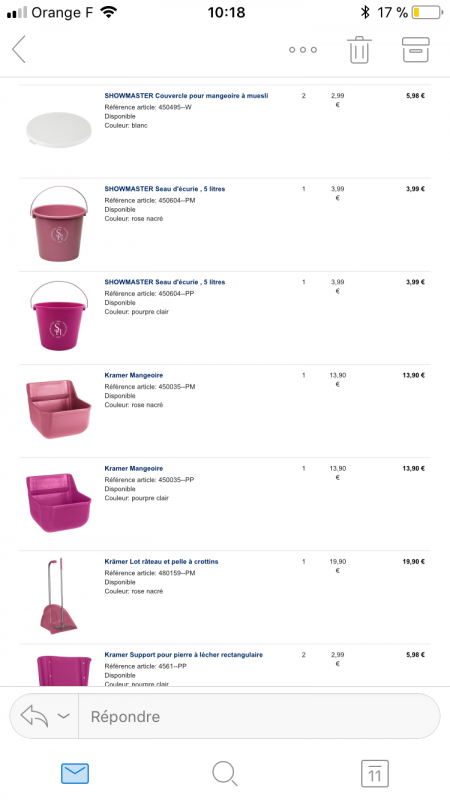Screen dimensions: 450x800
Task: Tap the purple bucket product image
Action: [59, 315]
